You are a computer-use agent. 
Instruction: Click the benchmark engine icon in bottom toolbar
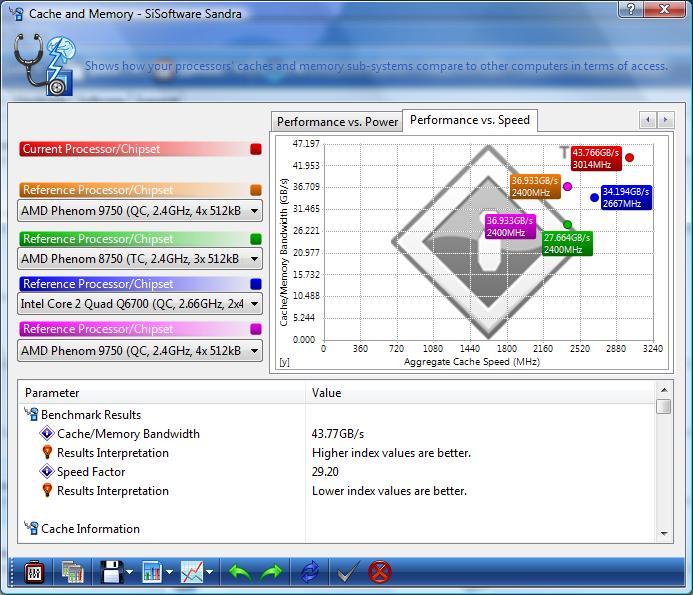[34, 572]
